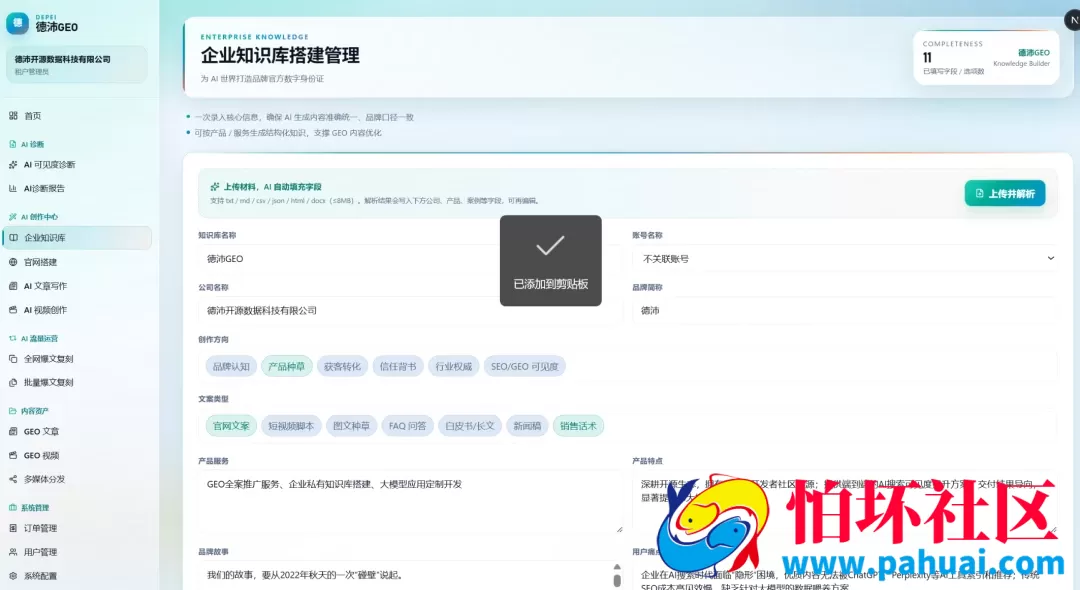Toggle the SEO/GEO 可见度 tag
Screen dimensions: 1080x590
(525, 366)
